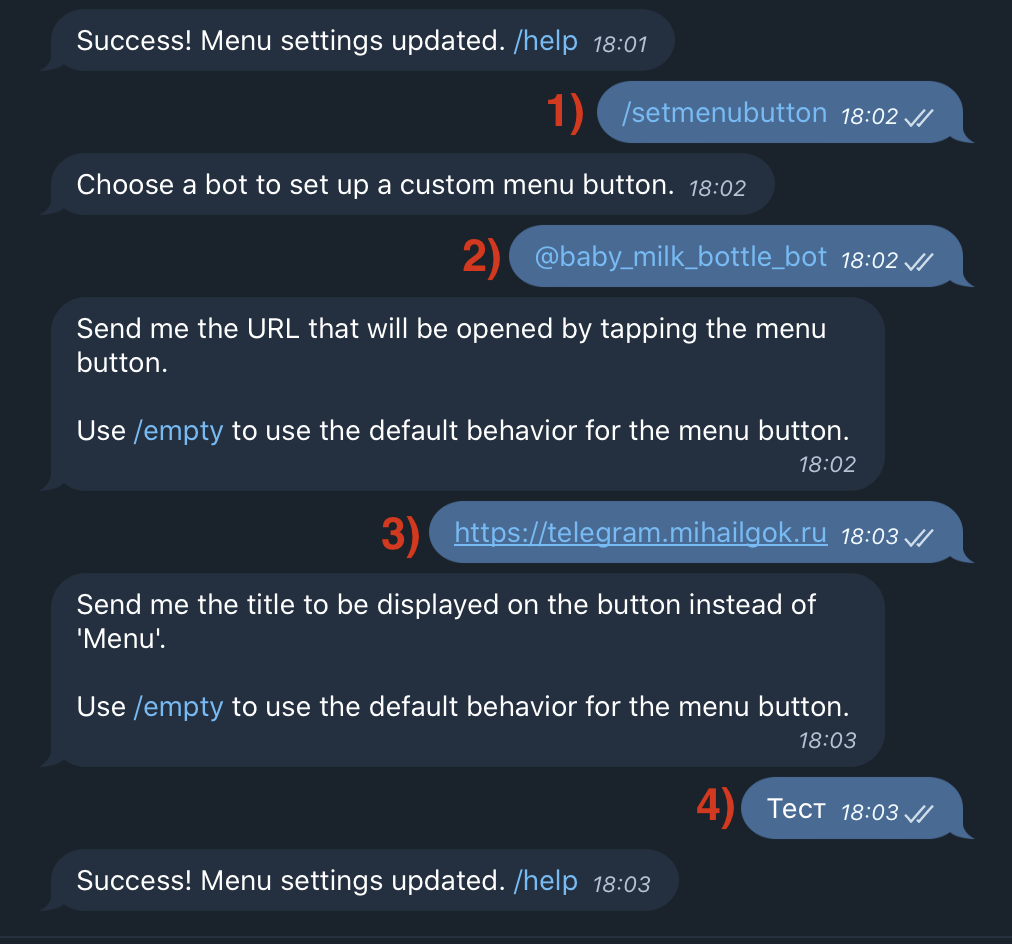Screen dimensions: 1012x944
Task: Click read checkmarks on the URL message
Action: click(x=919, y=537)
